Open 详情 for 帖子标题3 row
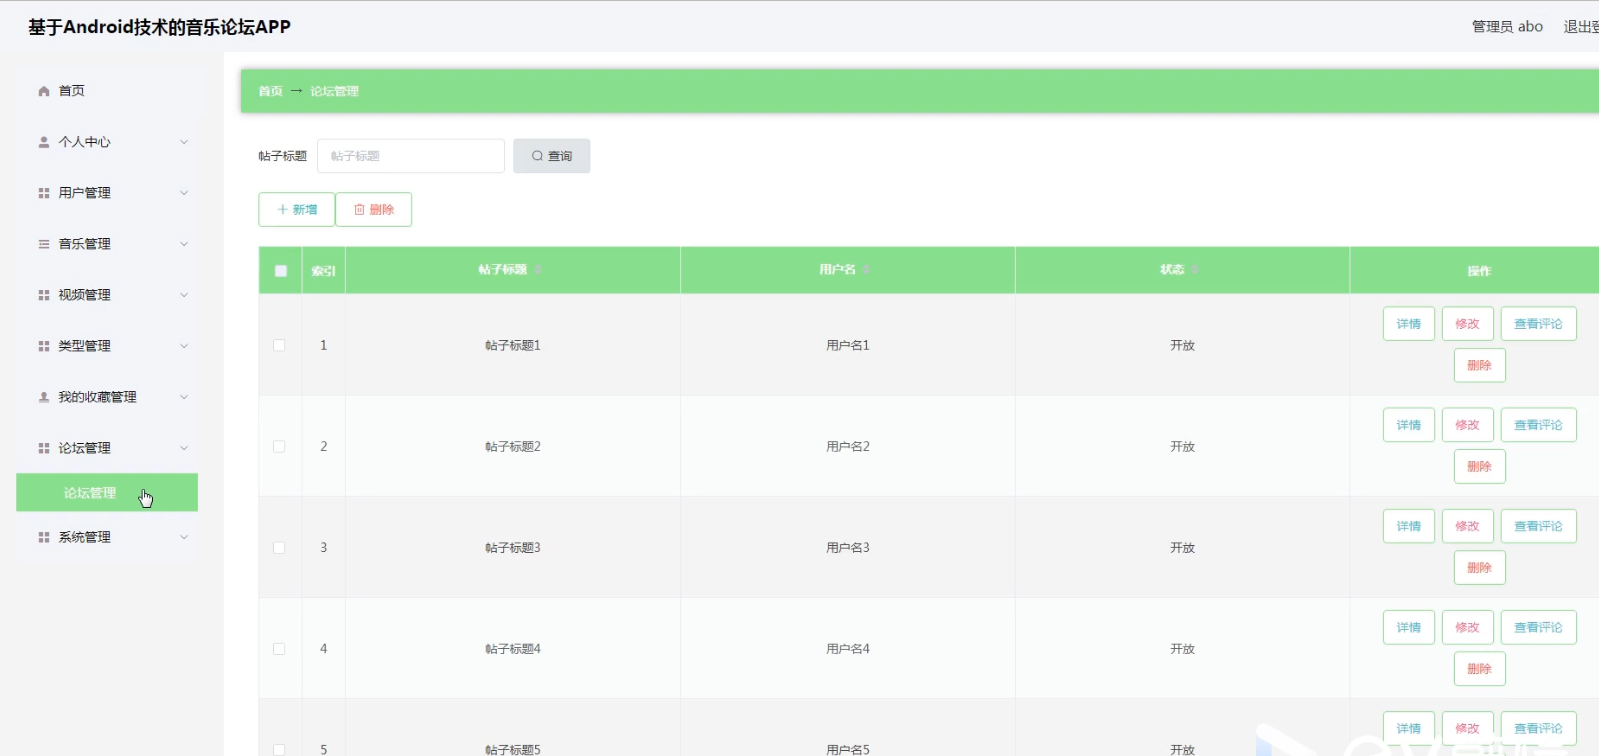Screen dimensions: 1599x756 1409,526
